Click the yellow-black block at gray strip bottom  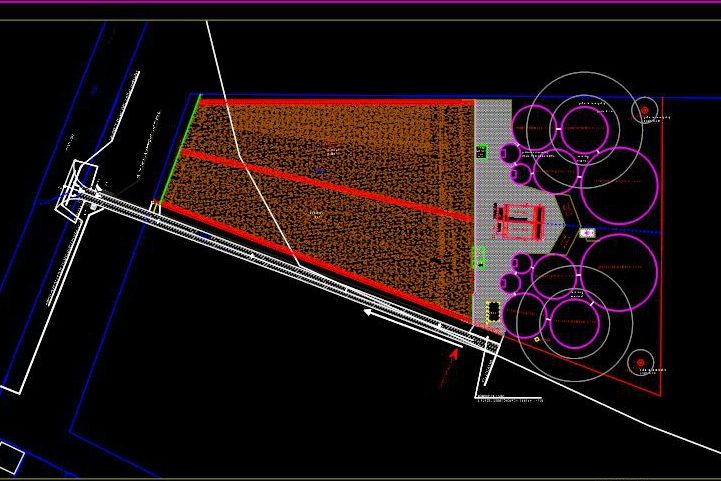coord(493,311)
